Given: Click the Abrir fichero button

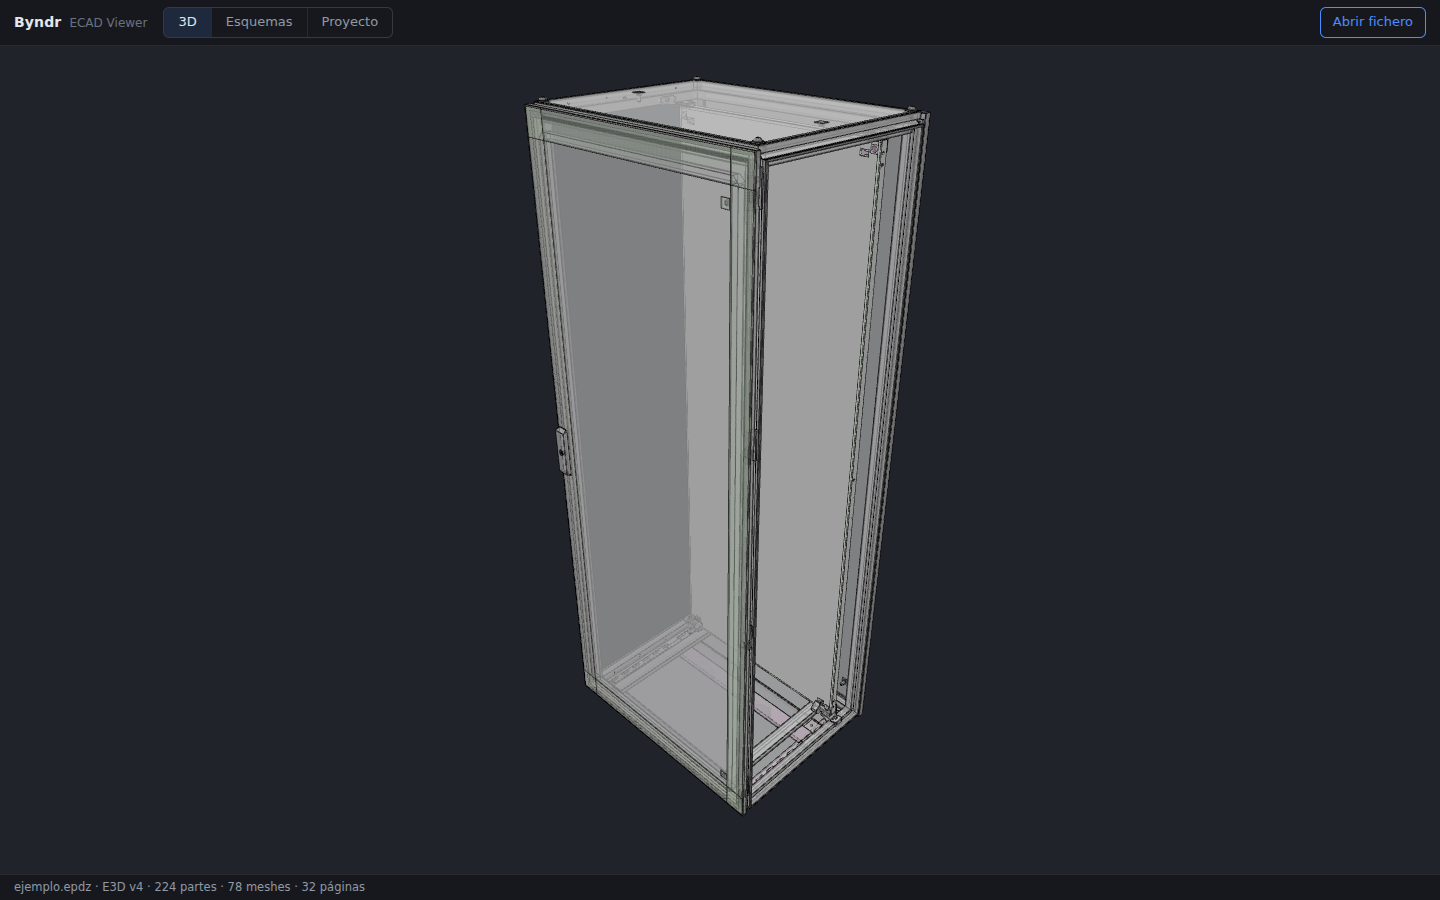Looking at the screenshot, I should point(1372,22).
